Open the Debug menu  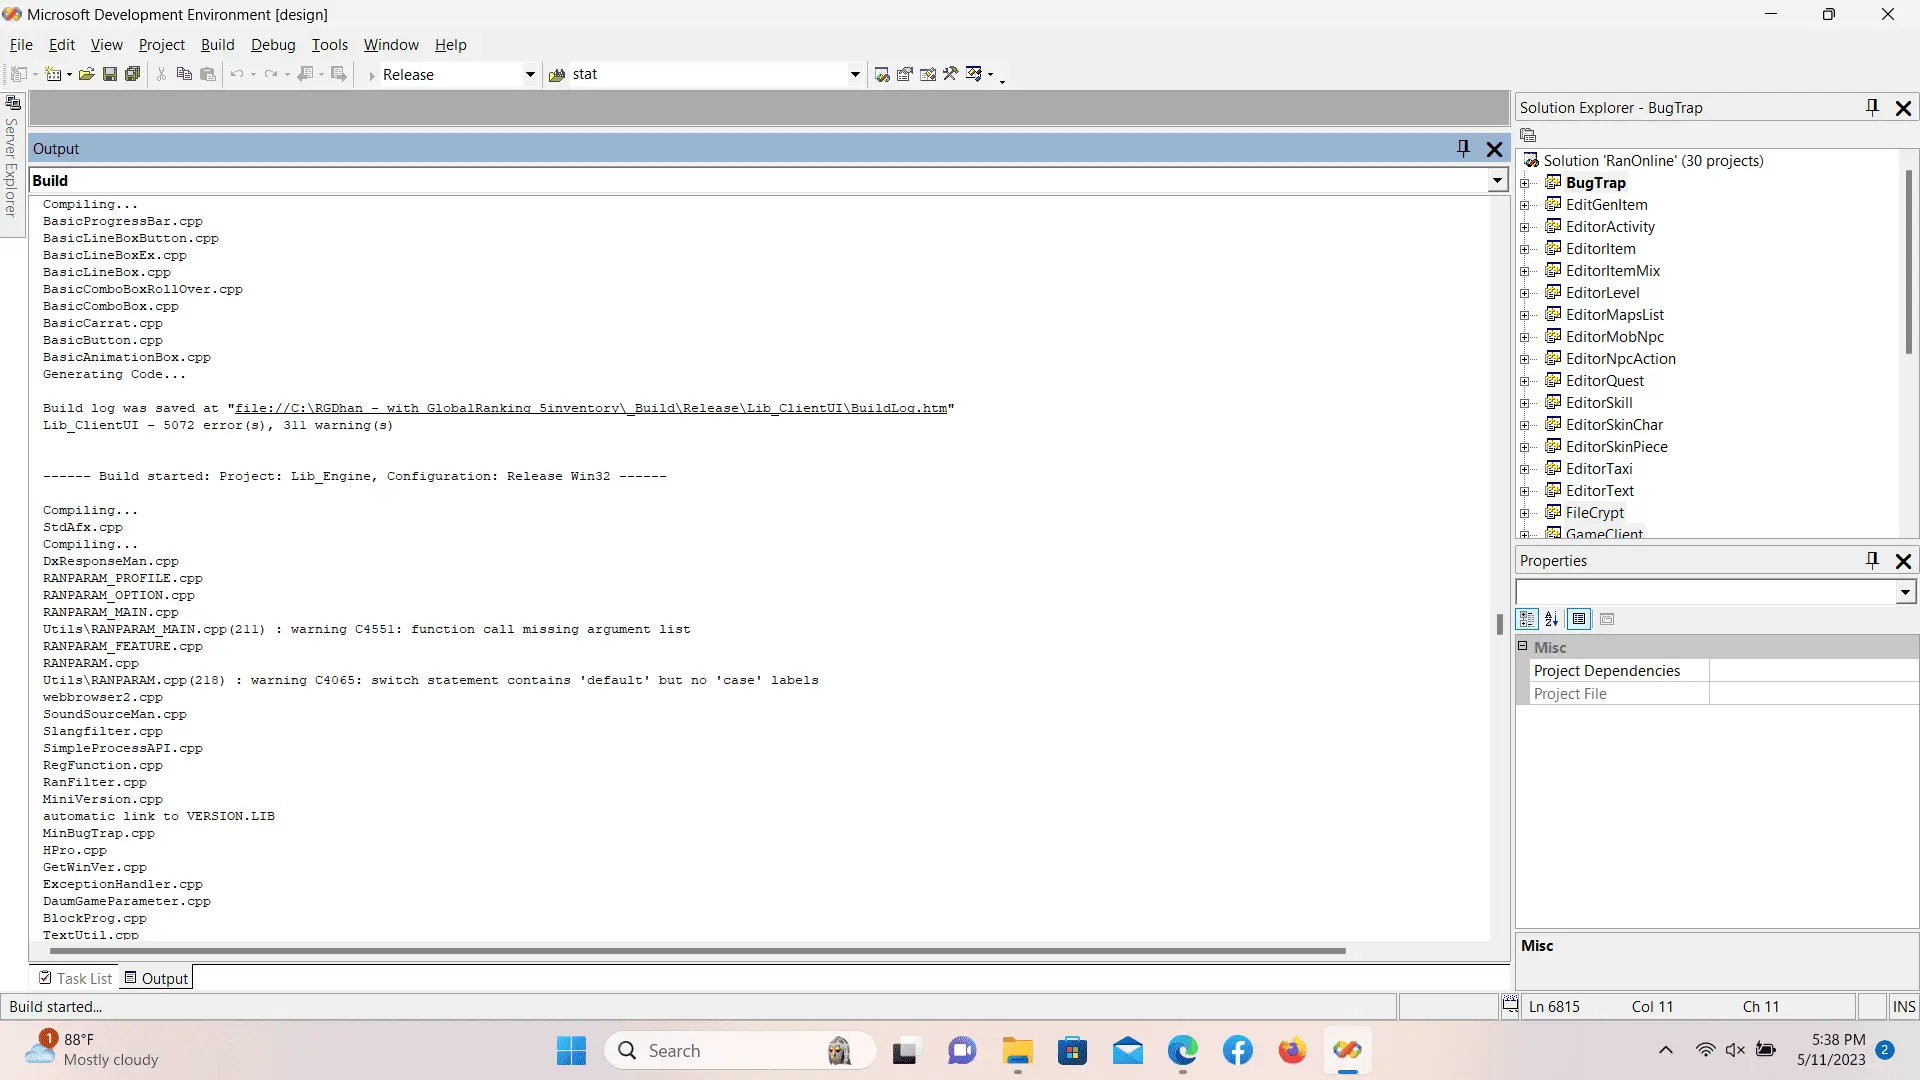[273, 45]
